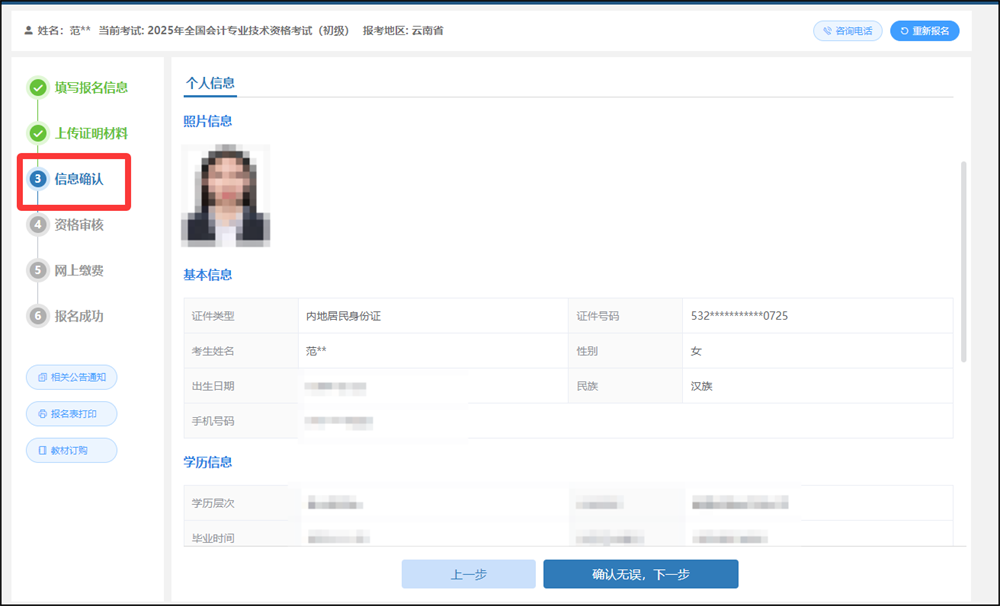Click the 证件号码 value field
The image size is (1000, 606).
tap(818, 316)
